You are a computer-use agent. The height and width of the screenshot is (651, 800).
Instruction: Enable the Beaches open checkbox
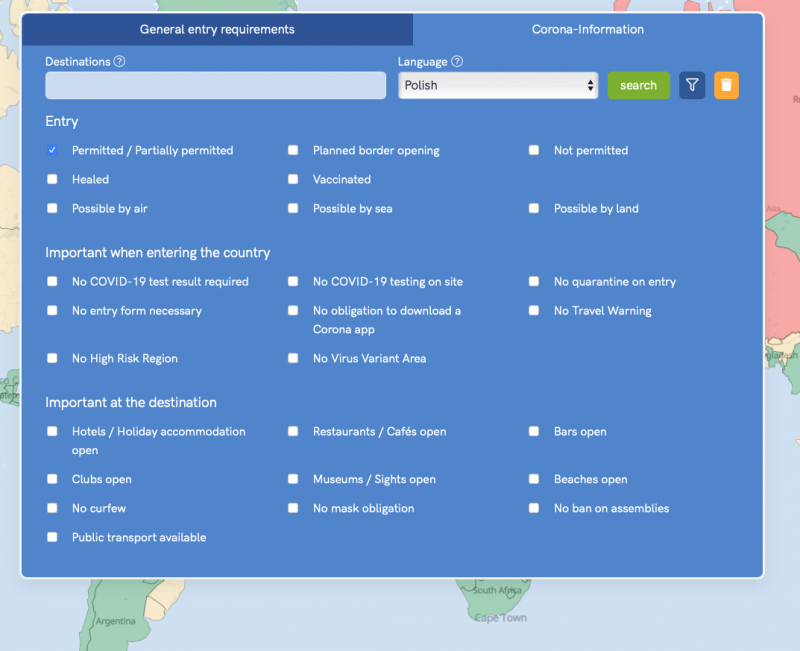coord(534,479)
